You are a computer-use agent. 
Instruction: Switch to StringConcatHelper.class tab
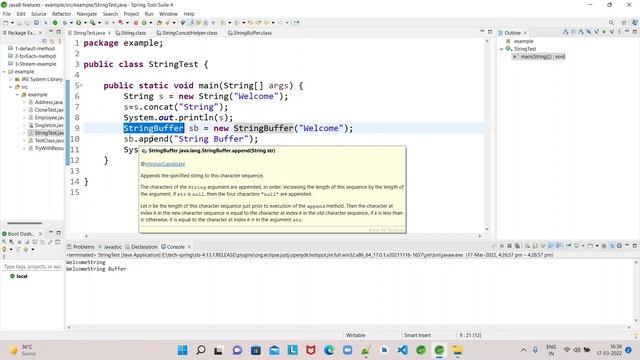click(x=187, y=33)
